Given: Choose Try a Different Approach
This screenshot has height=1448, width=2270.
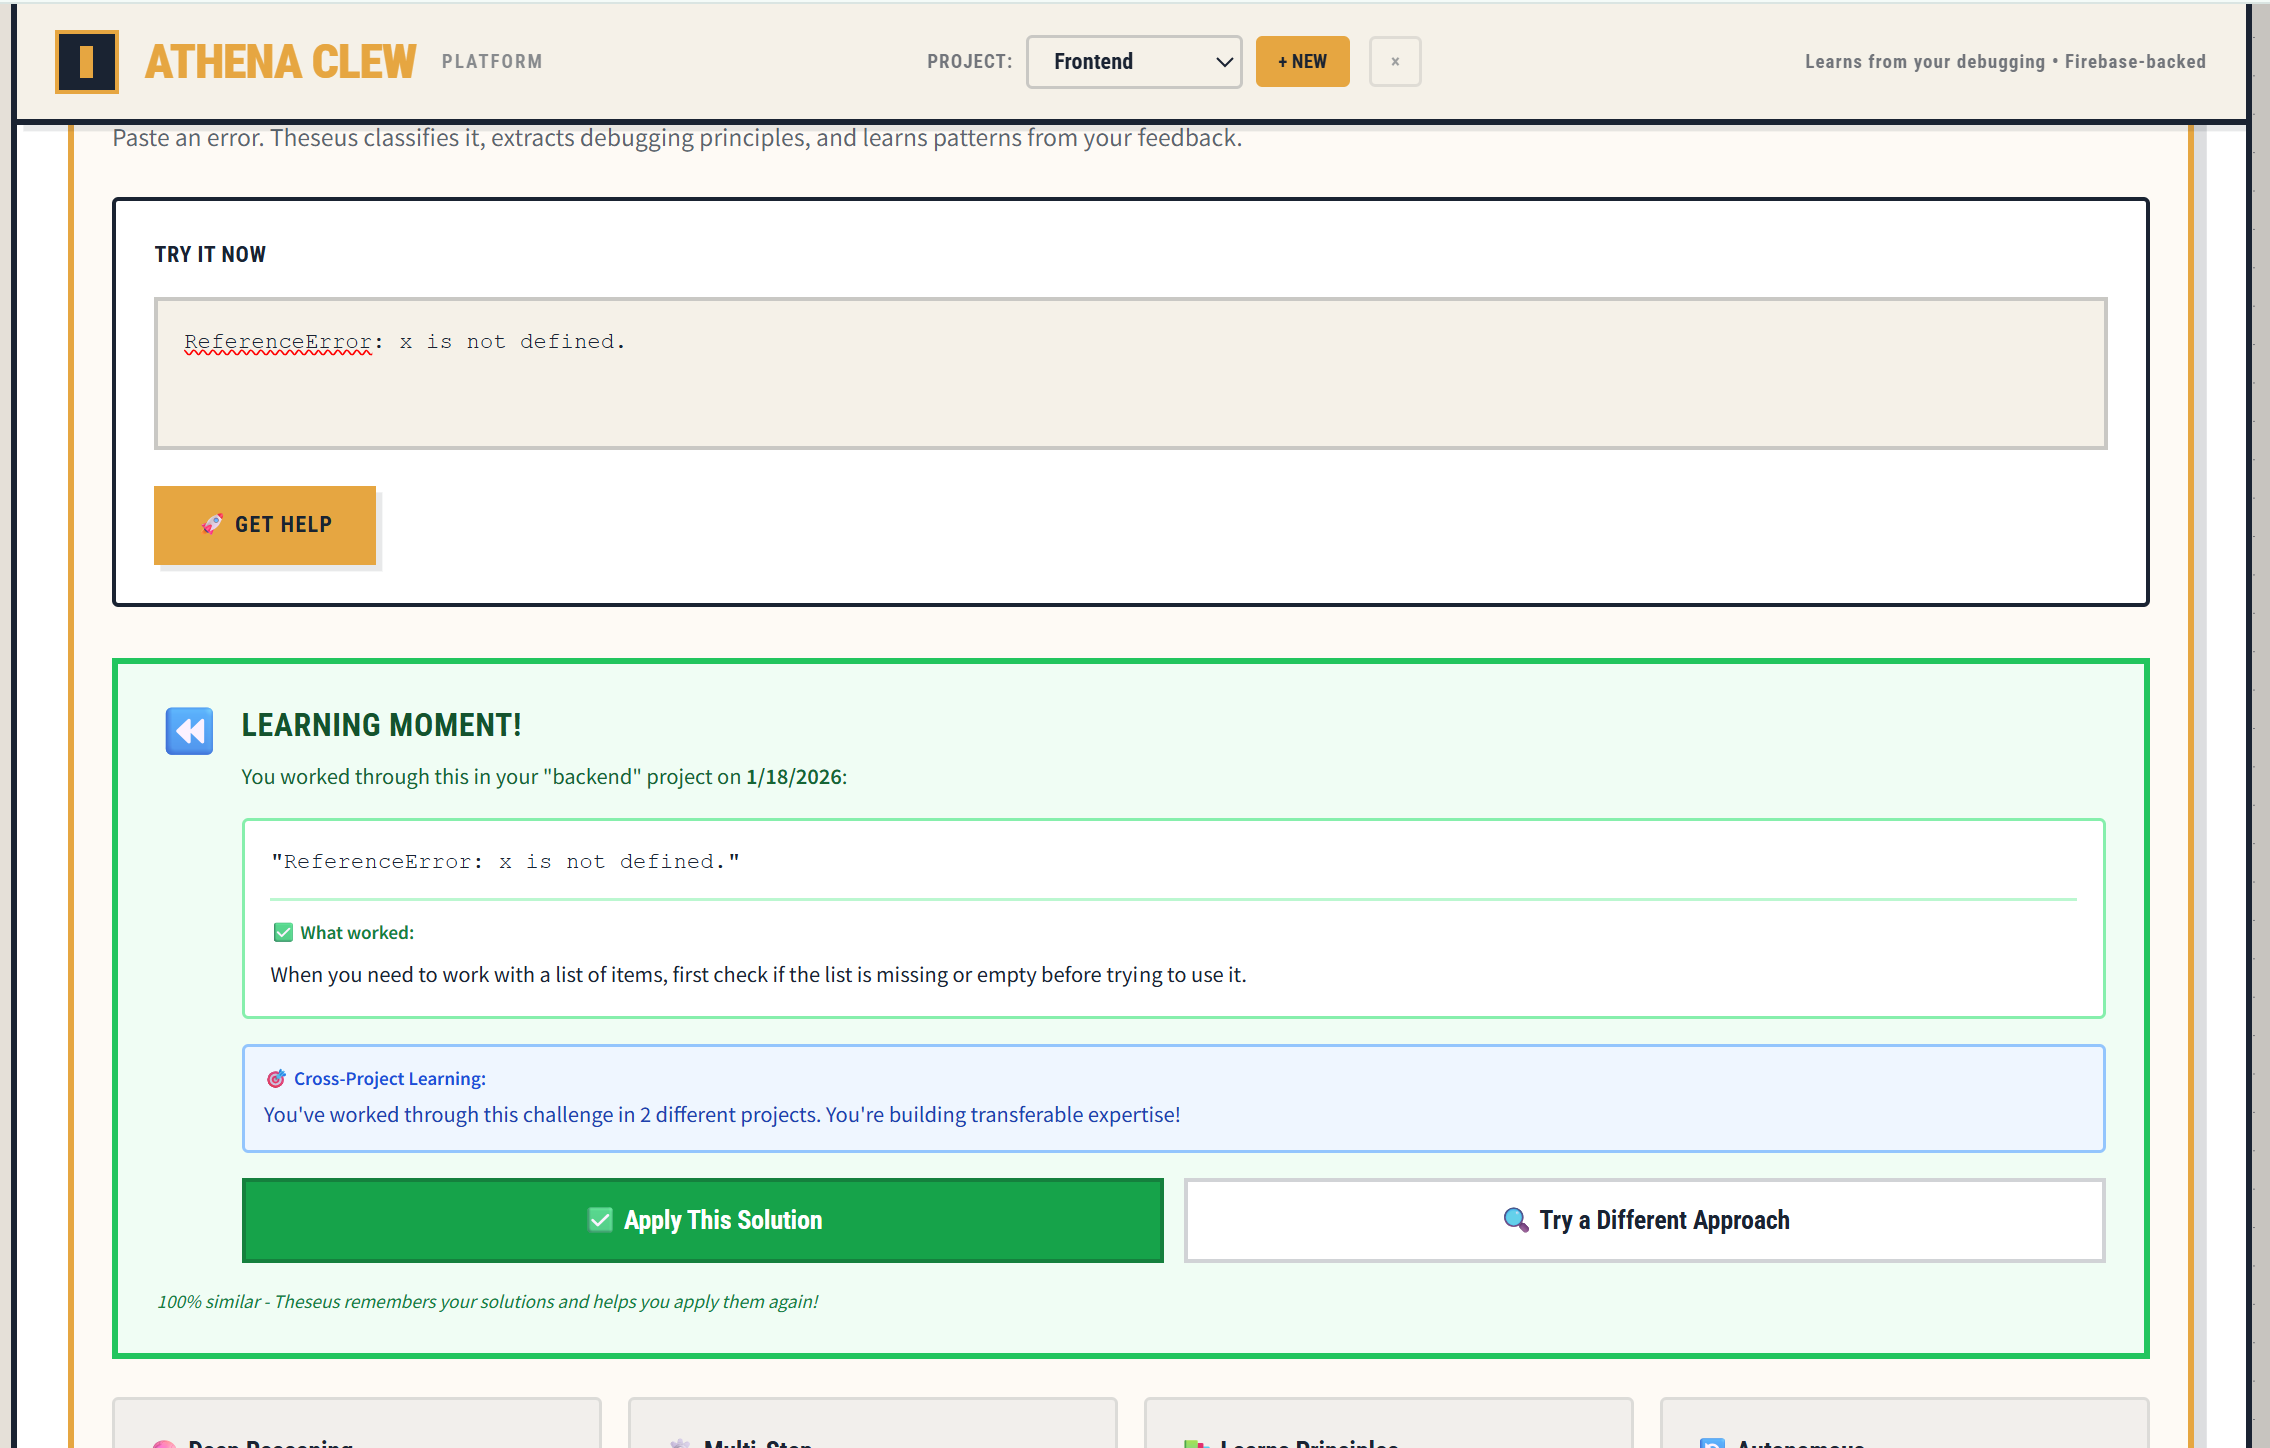Looking at the screenshot, I should [1645, 1220].
